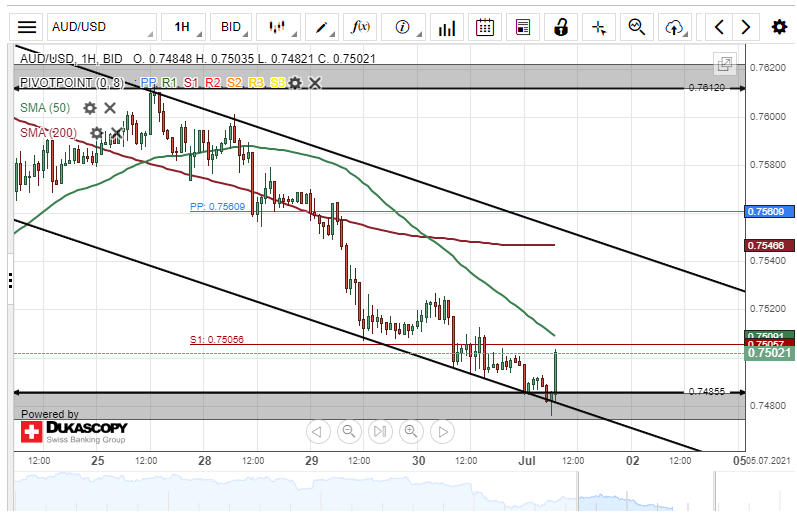Image resolution: width=797 pixels, height=518 pixels.
Task: Remove the SMA (50) indicator
Action: pos(110,108)
